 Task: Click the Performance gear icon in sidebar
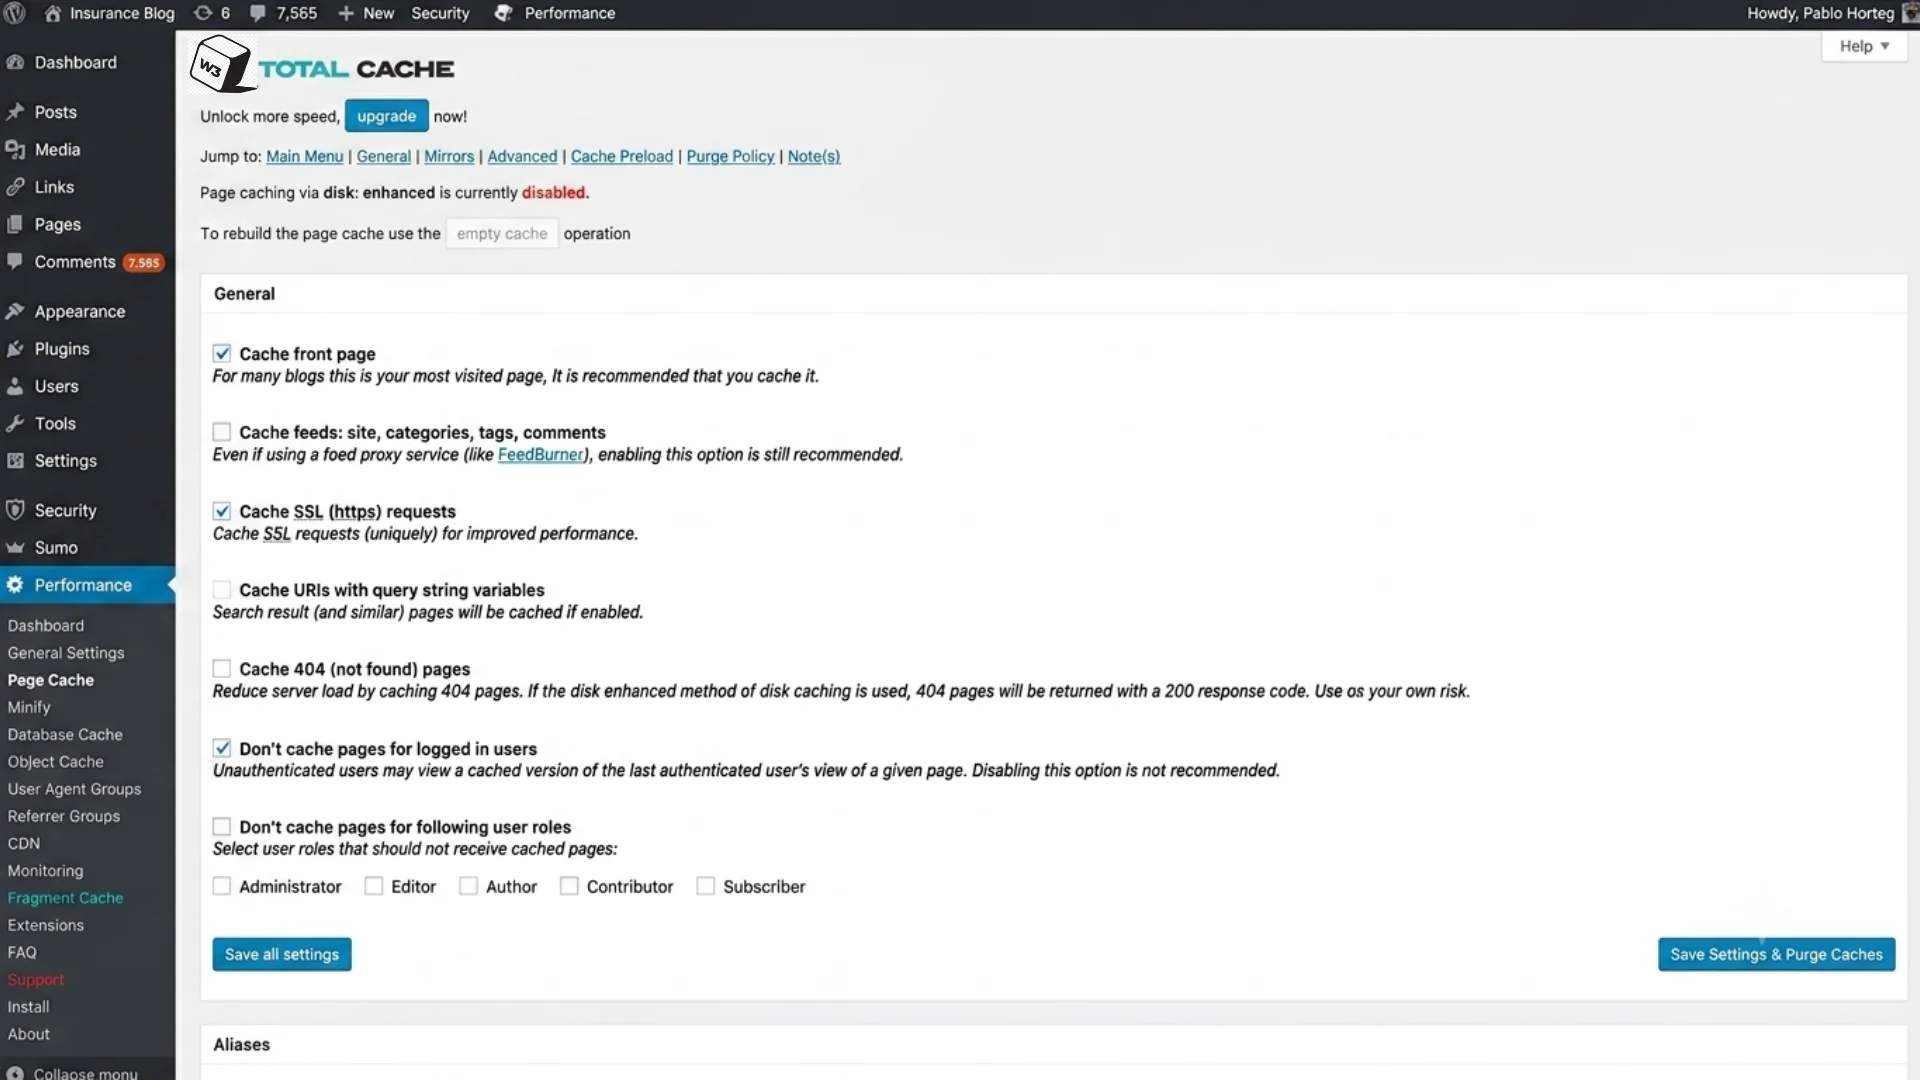pyautogui.click(x=15, y=585)
